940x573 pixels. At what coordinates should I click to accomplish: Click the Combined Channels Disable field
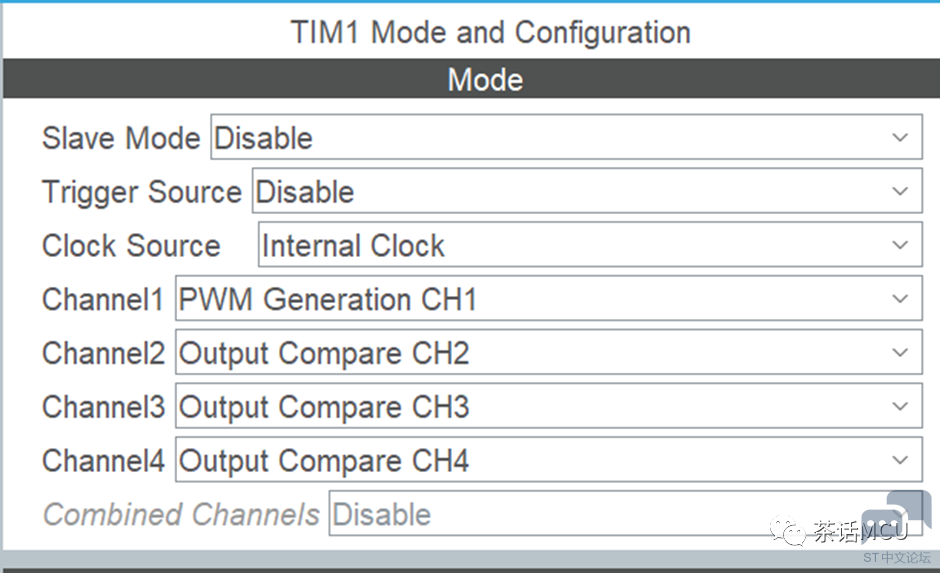pos(625,514)
